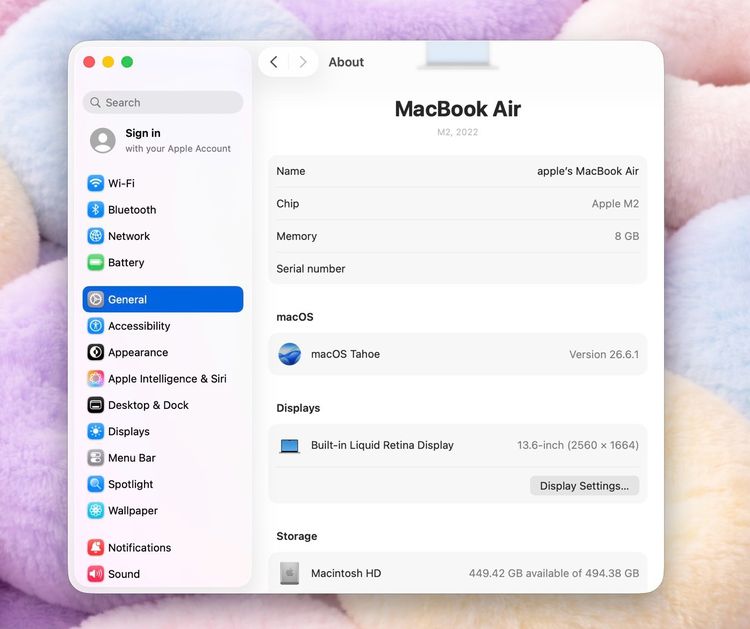The width and height of the screenshot is (750, 629).
Task: Go back with the left chevron
Action: (x=274, y=62)
